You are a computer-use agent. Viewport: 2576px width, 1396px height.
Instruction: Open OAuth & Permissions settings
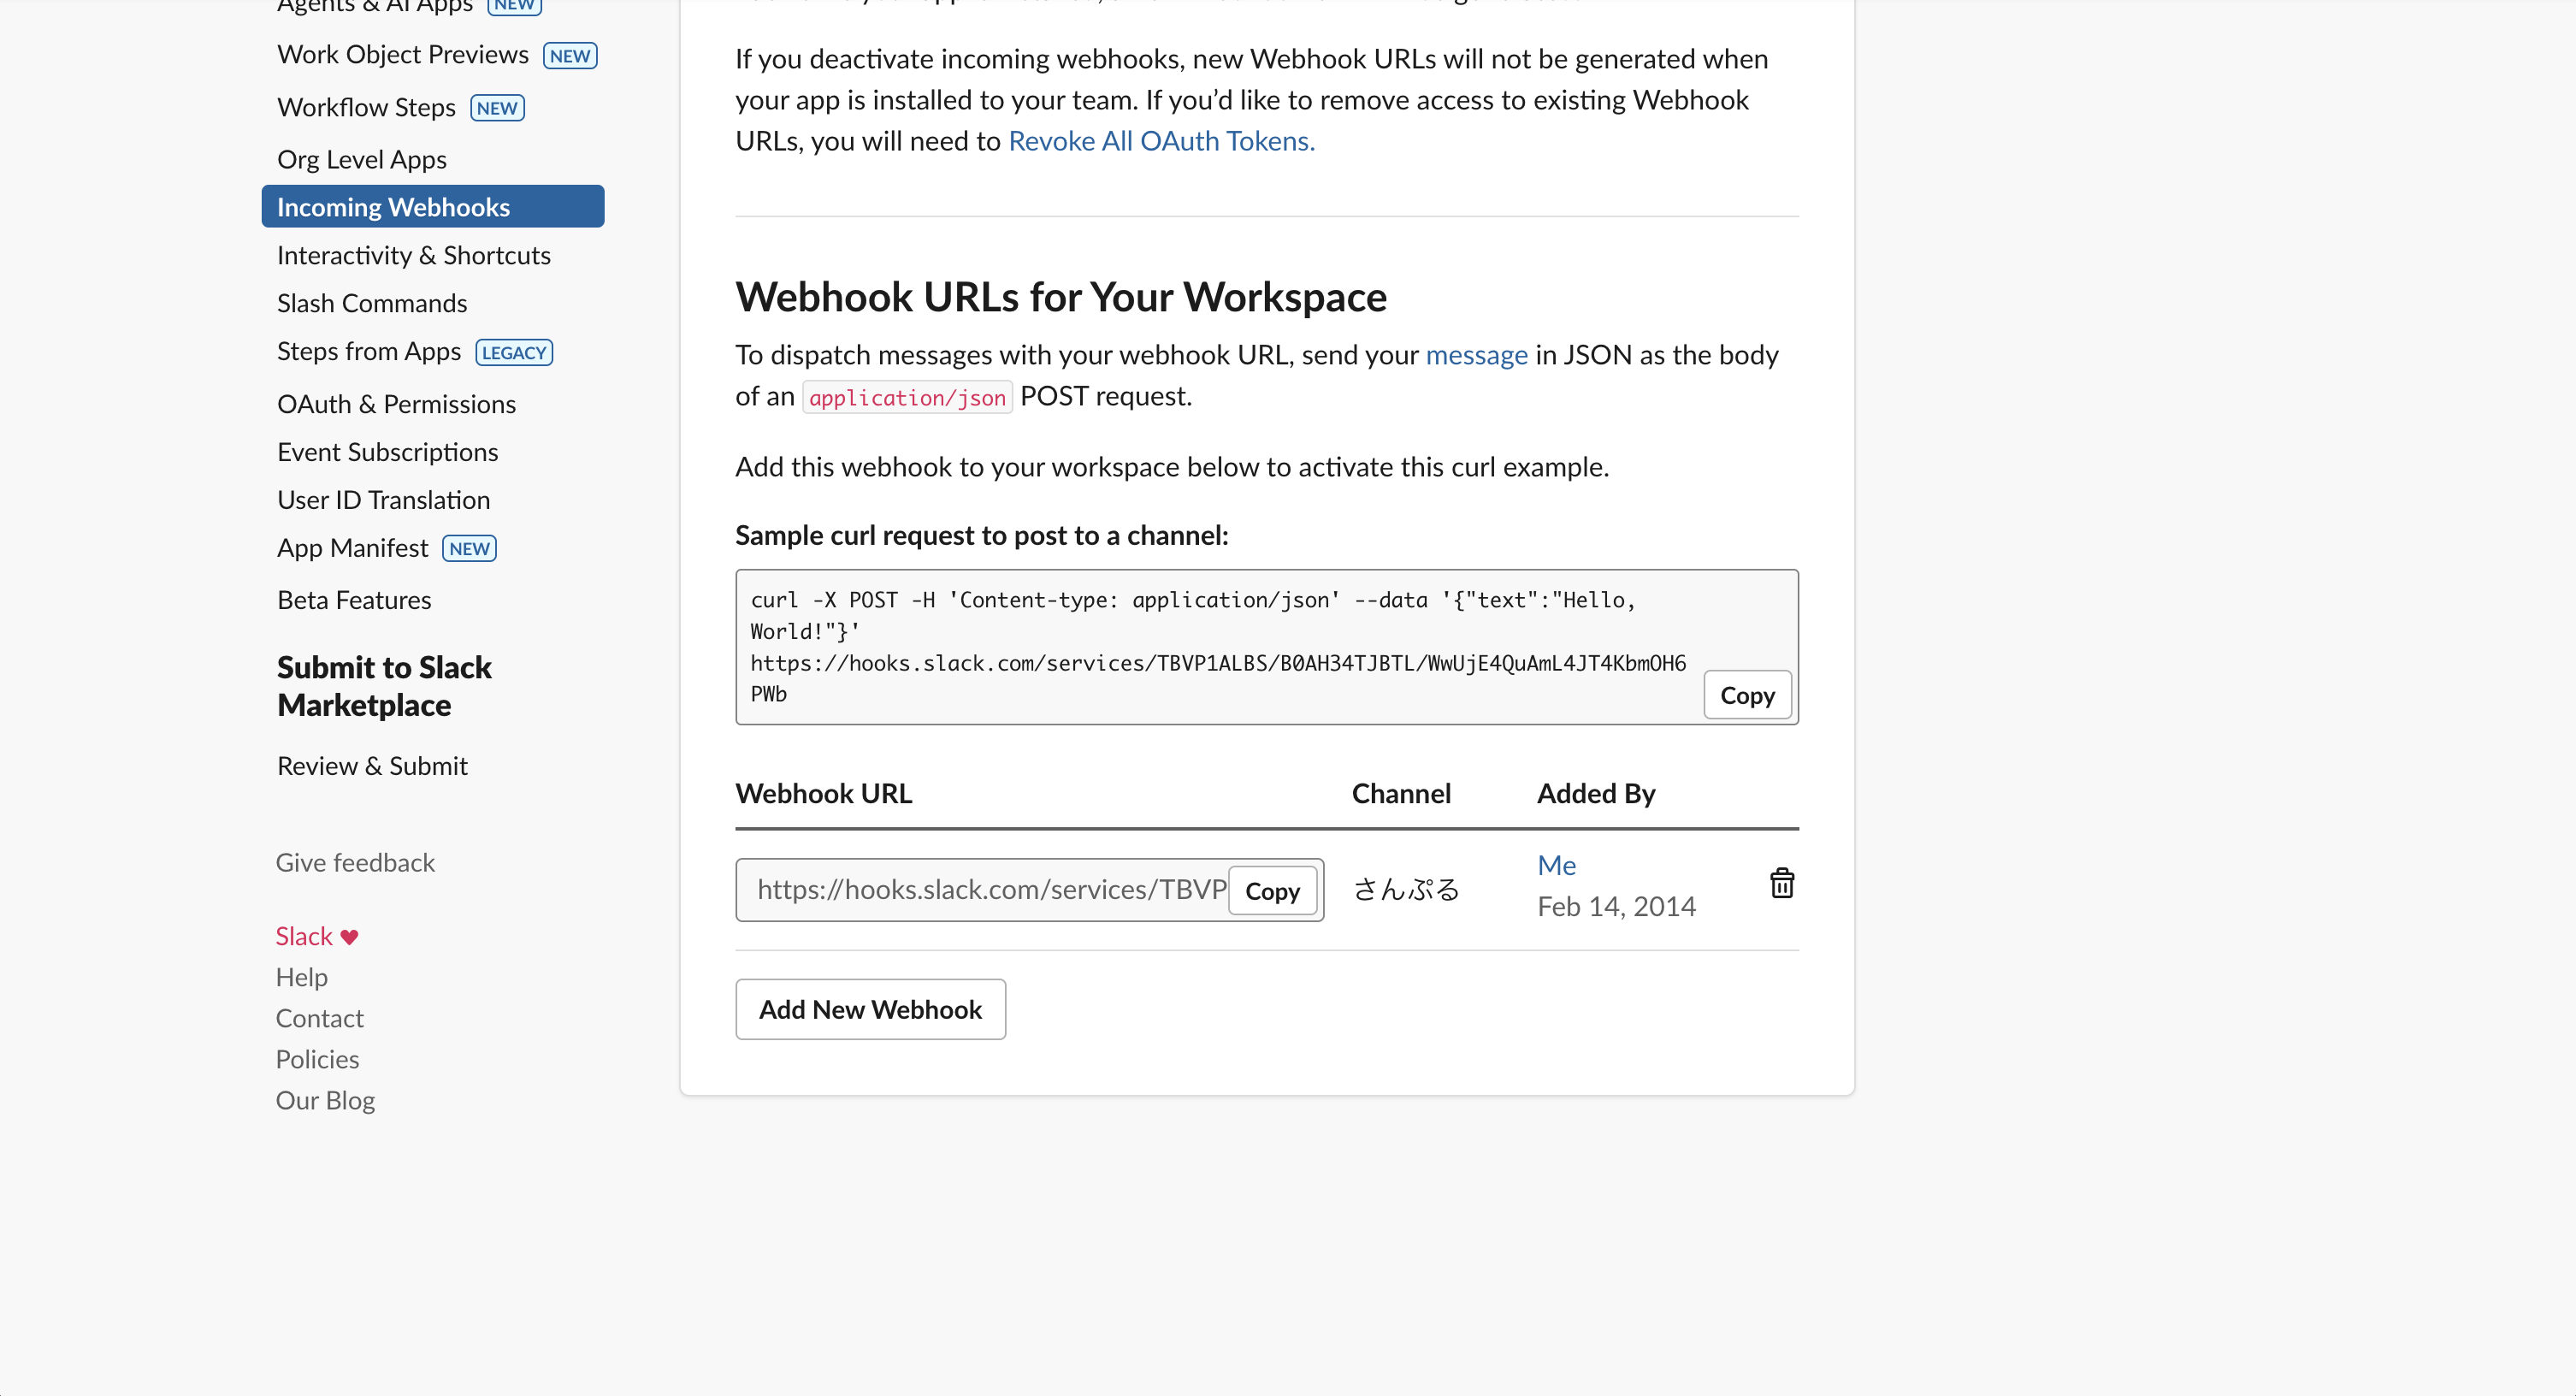tap(396, 403)
